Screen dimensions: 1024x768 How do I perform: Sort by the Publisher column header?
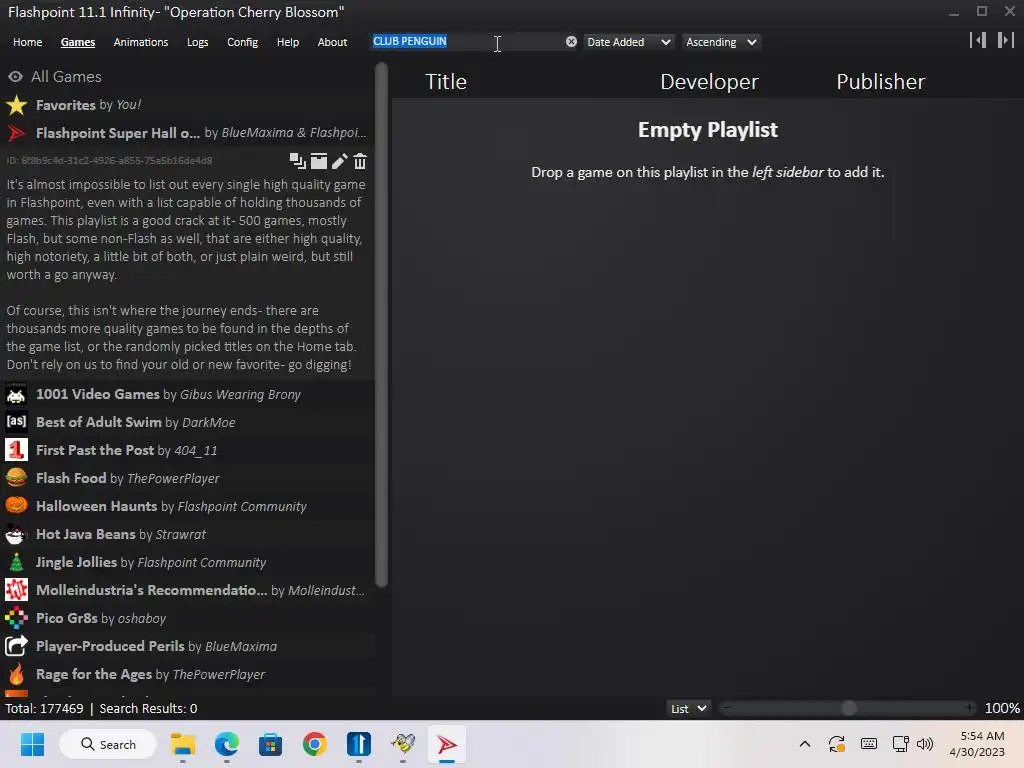880,82
